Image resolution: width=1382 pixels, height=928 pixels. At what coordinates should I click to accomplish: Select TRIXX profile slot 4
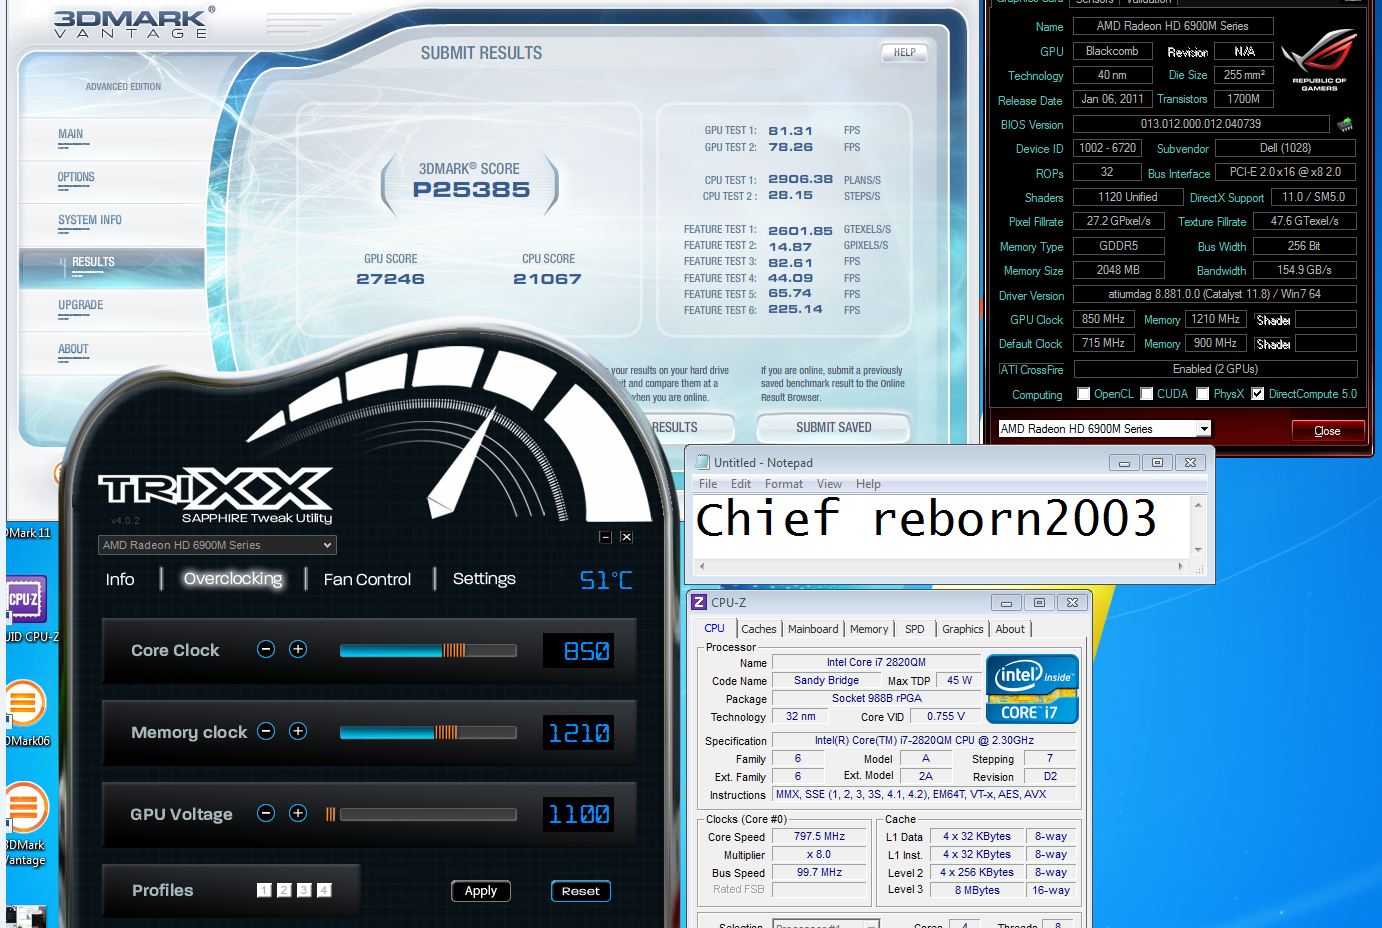click(324, 890)
